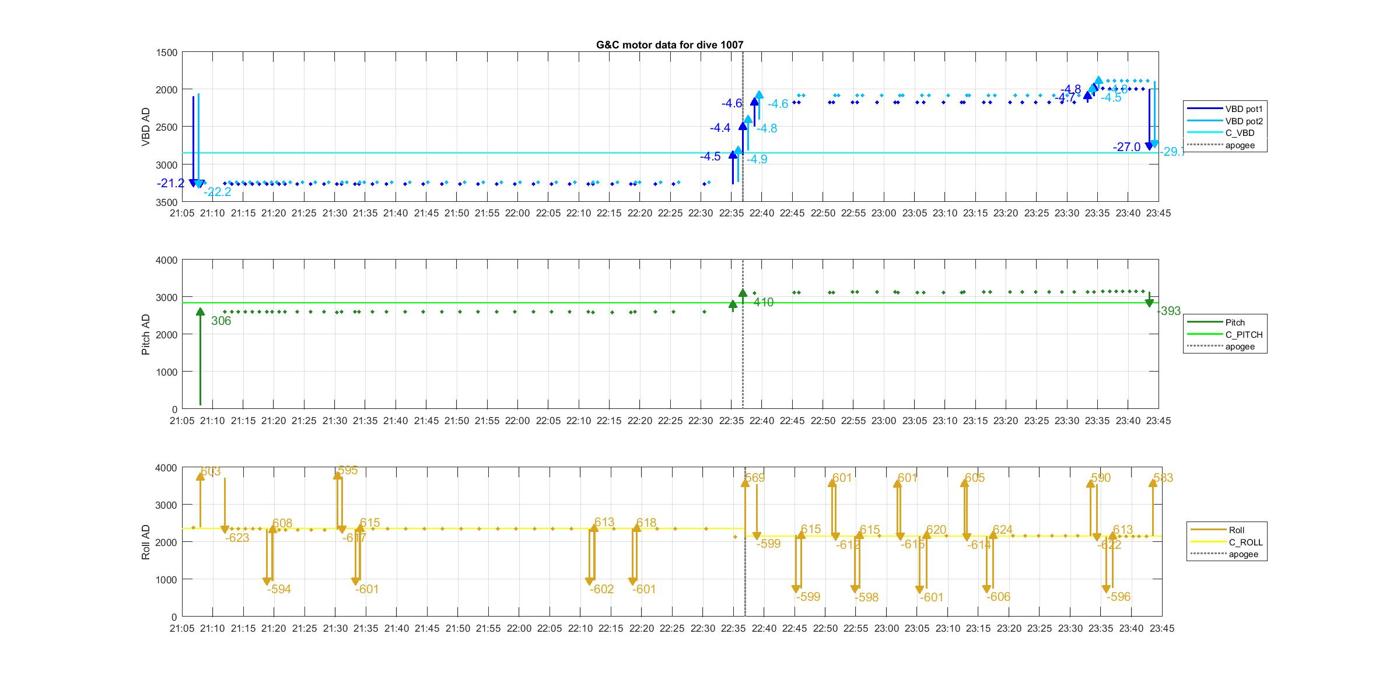
Task: Select the "Pitch AD" y-axis label
Action: [x=147, y=334]
